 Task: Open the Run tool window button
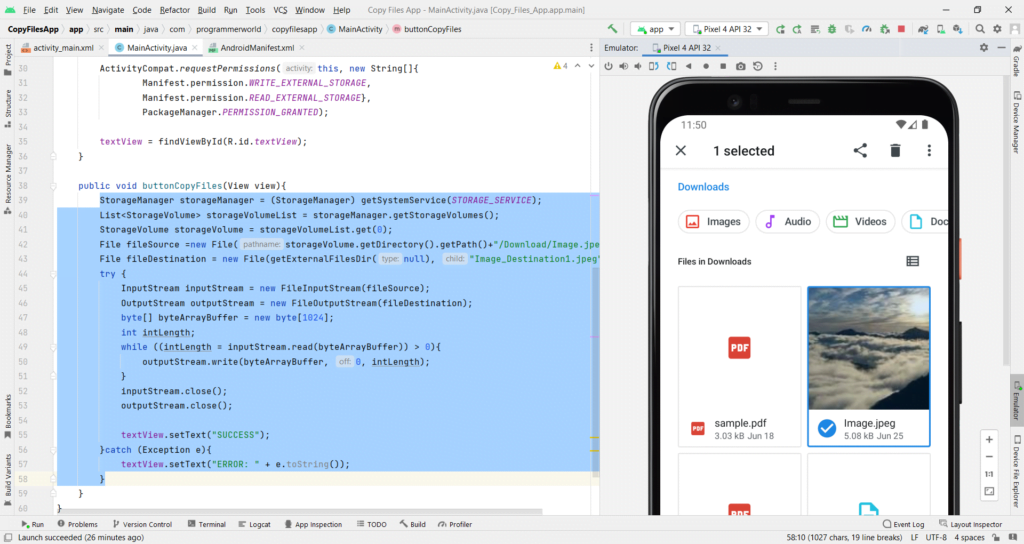[32, 524]
